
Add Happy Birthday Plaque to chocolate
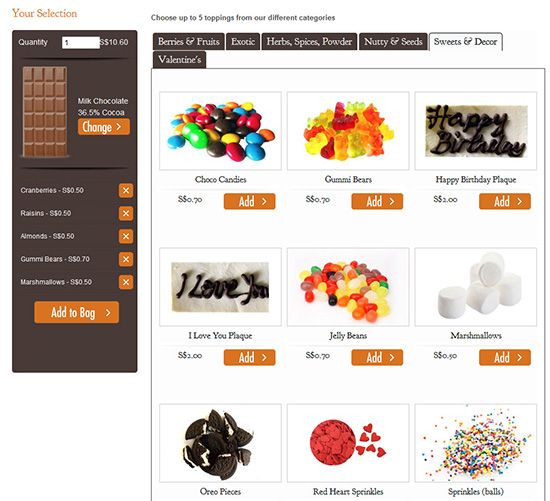(x=505, y=201)
